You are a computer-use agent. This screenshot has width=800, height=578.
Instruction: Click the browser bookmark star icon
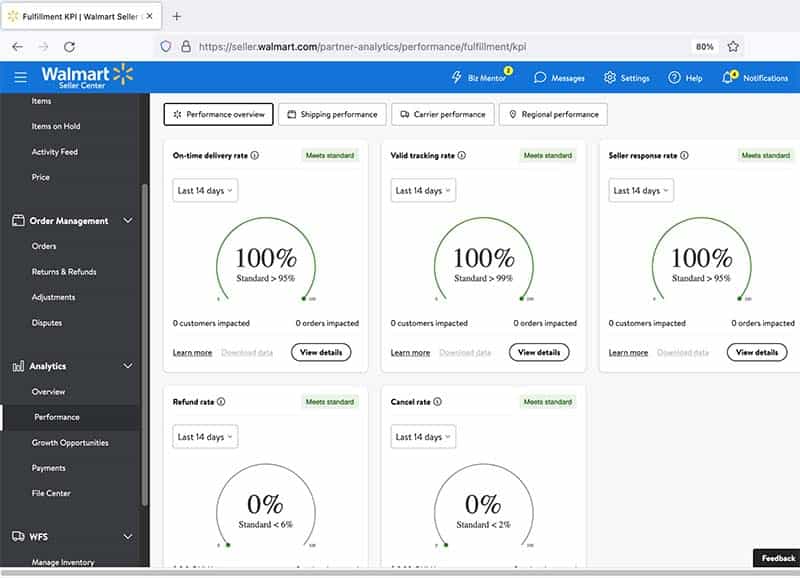[x=733, y=46]
